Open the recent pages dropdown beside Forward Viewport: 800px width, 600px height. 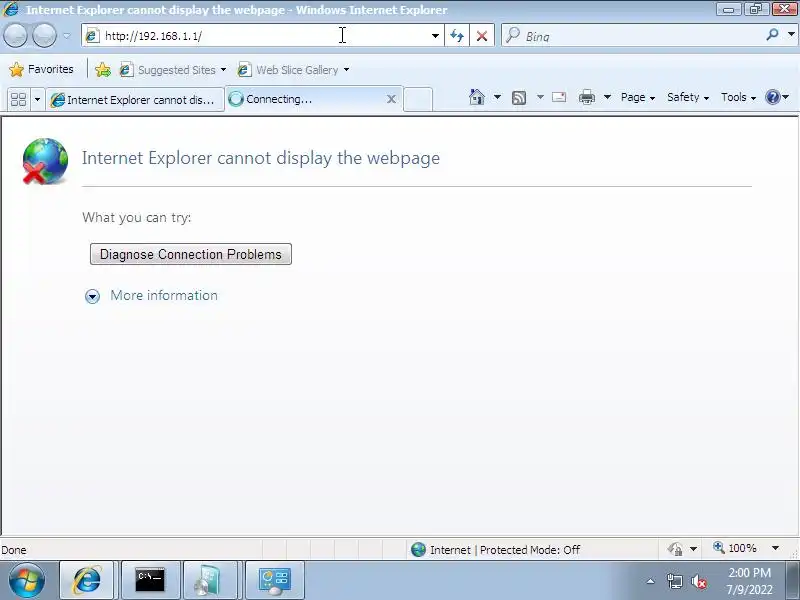pos(67,36)
